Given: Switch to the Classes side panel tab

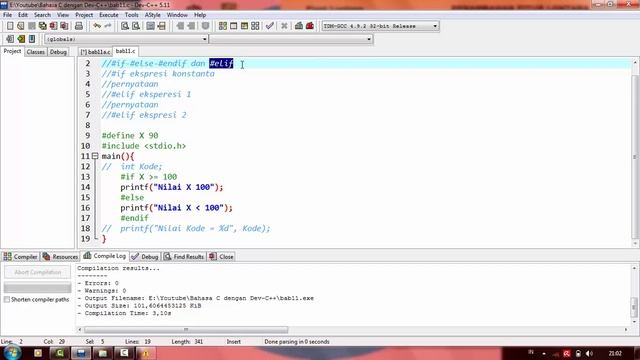Looking at the screenshot, I should pyautogui.click(x=36, y=52).
